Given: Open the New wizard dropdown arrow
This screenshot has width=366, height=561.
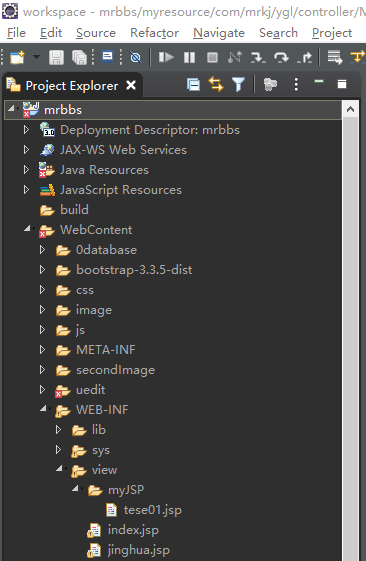Looking at the screenshot, I should click(x=36, y=57).
